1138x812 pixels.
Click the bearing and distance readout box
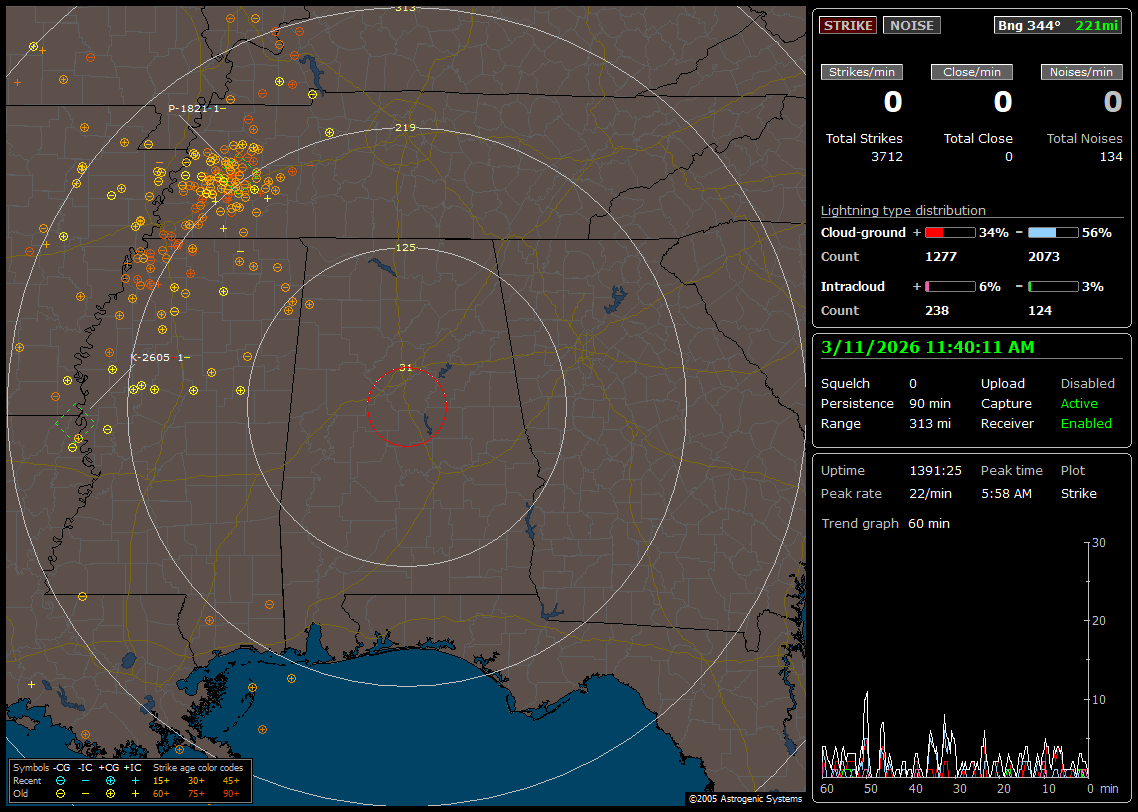click(1058, 25)
